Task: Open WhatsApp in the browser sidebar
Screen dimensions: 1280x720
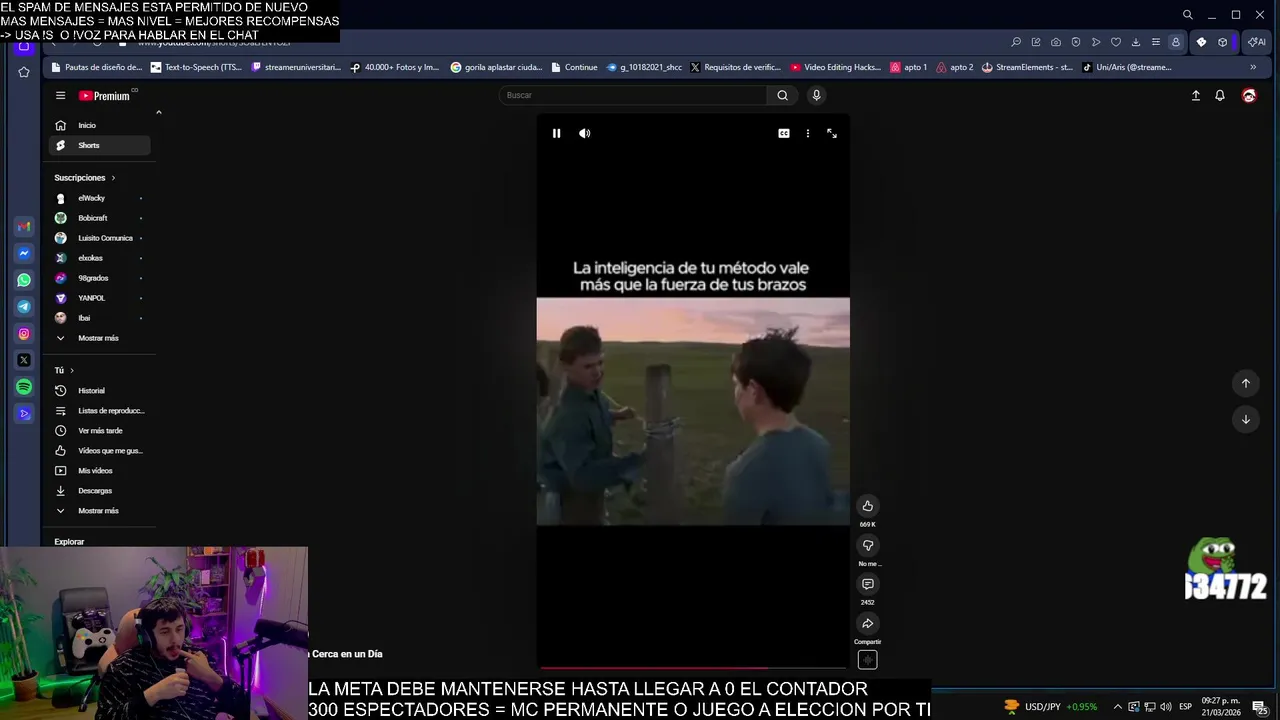Action: click(24, 280)
